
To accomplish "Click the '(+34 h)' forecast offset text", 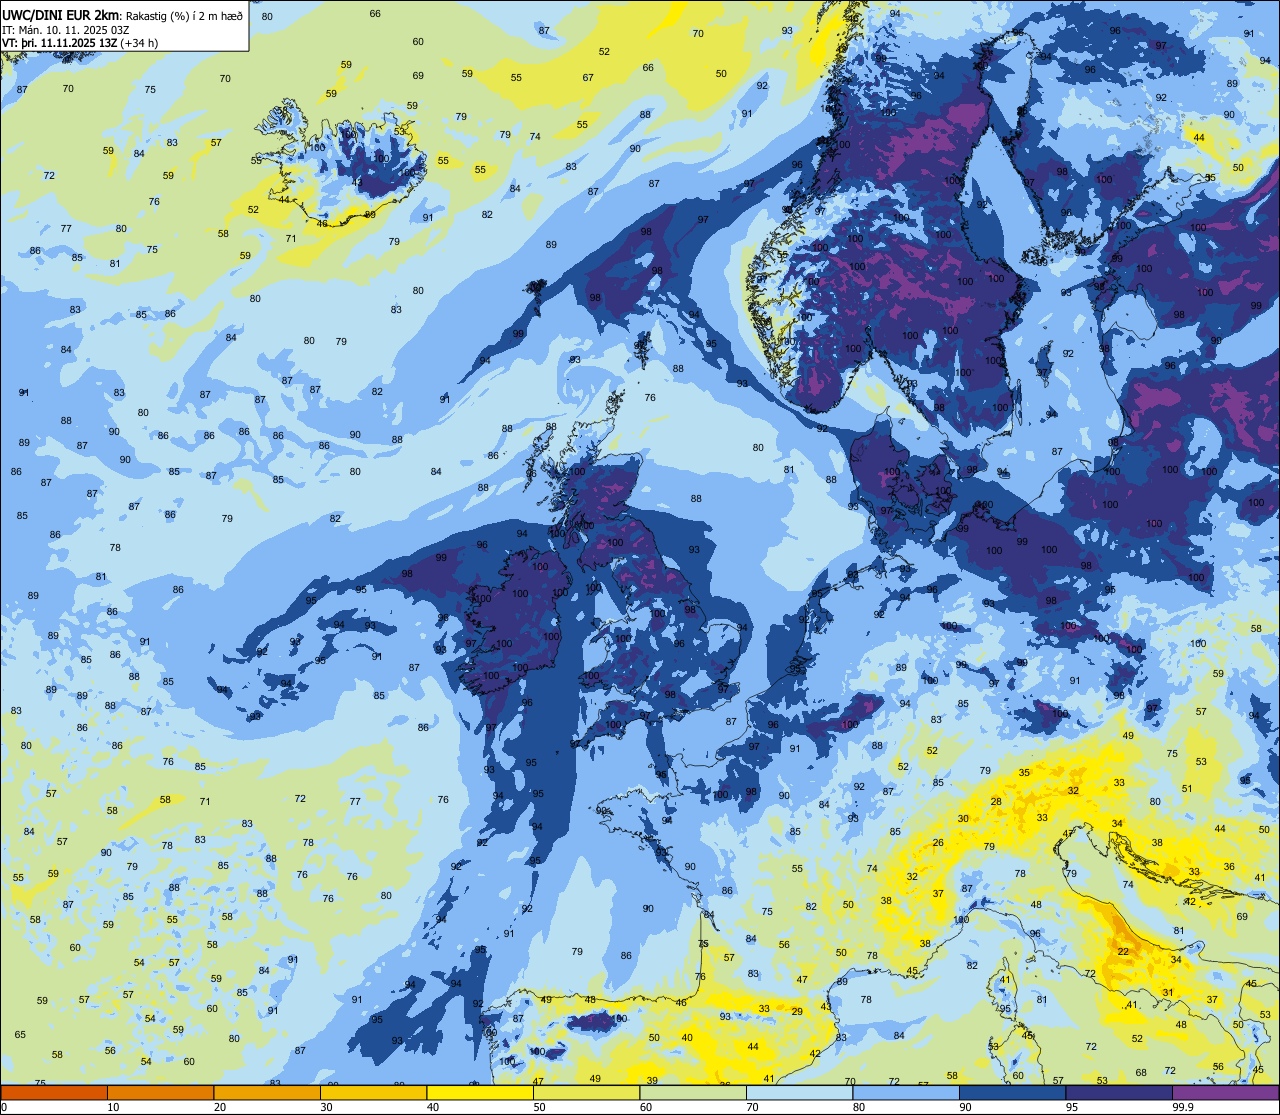I will click(x=141, y=43).
